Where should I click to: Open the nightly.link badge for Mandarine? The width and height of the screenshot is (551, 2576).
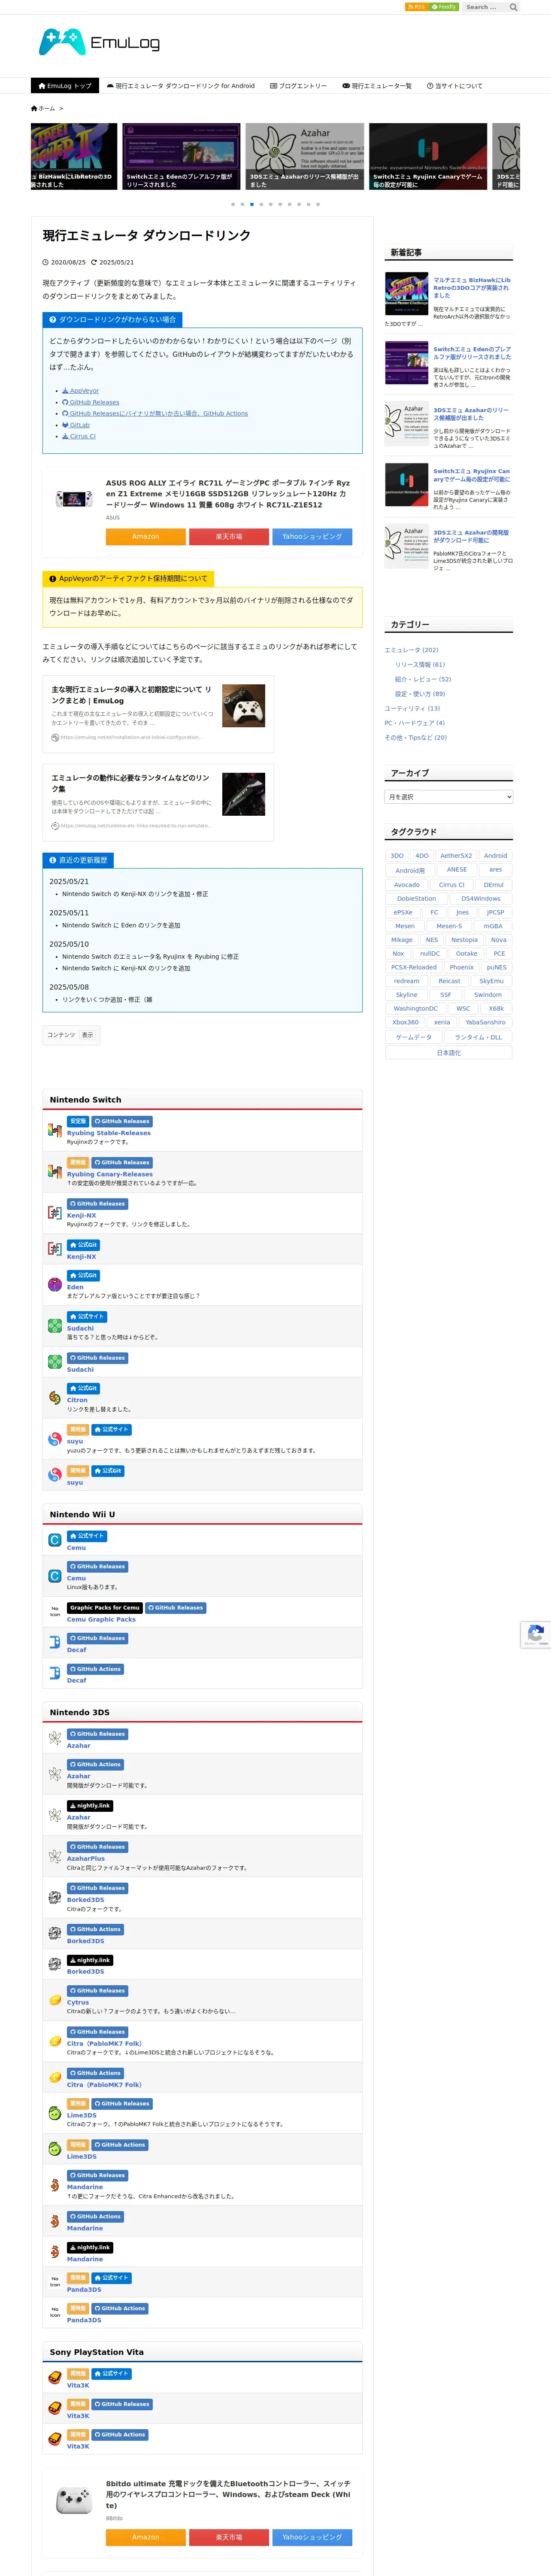(90, 2247)
